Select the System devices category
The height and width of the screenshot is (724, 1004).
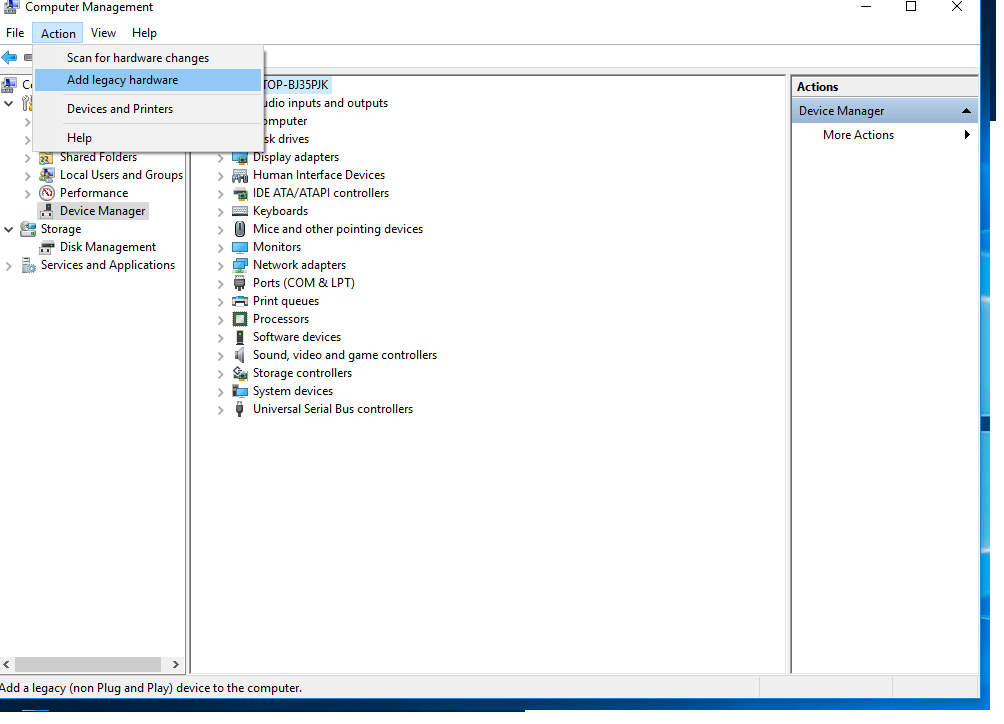point(293,391)
